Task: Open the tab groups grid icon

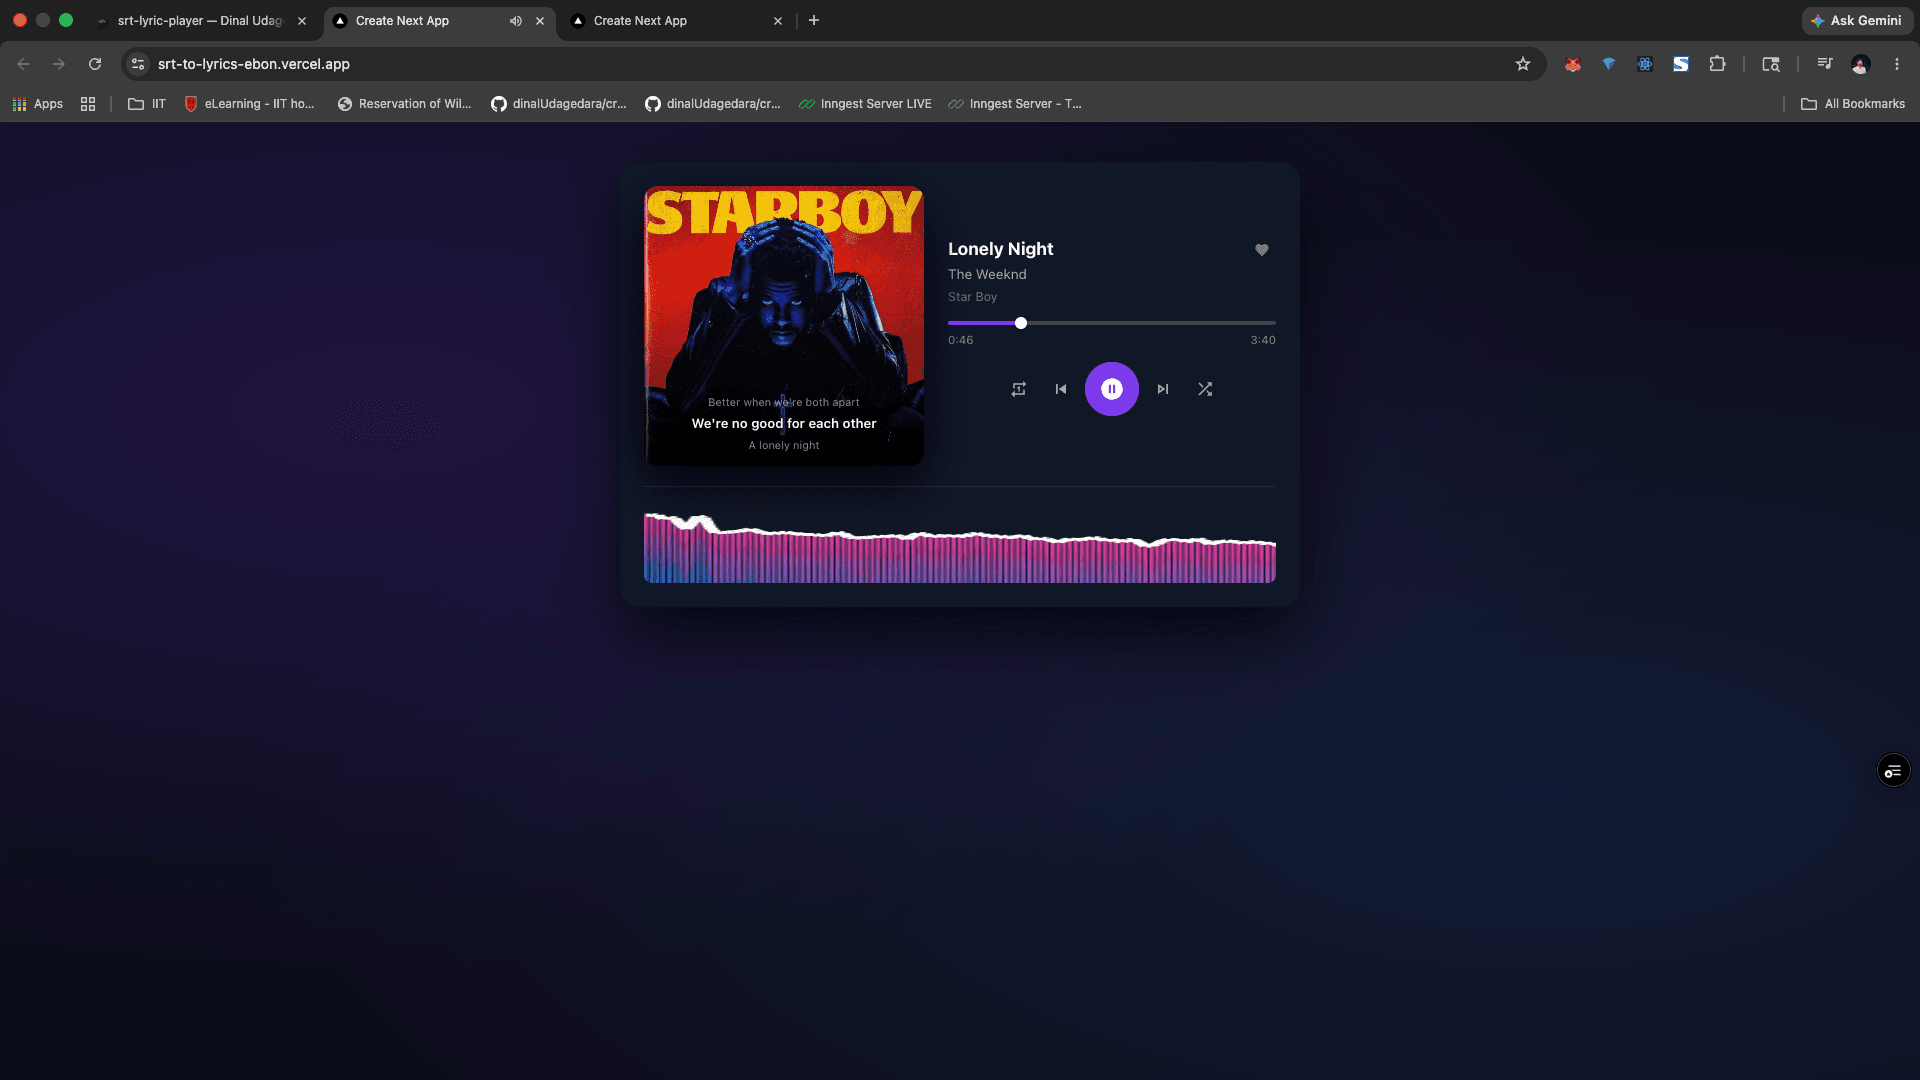Action: (x=88, y=104)
